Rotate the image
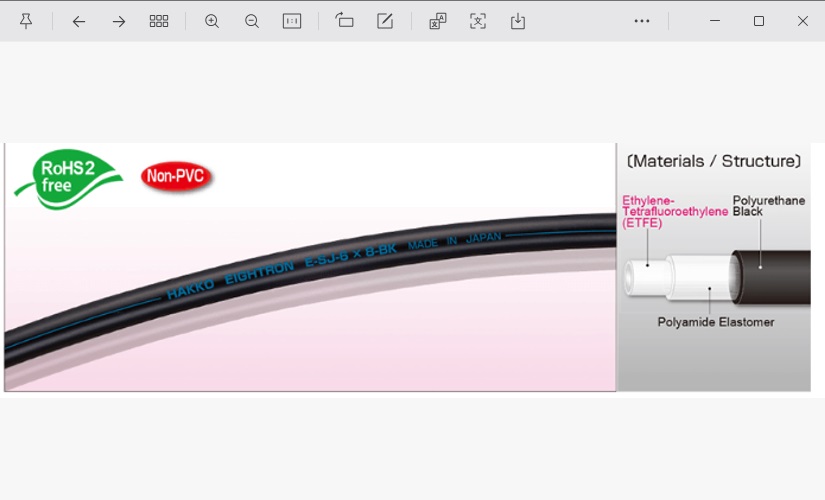The image size is (825, 500). (x=345, y=21)
